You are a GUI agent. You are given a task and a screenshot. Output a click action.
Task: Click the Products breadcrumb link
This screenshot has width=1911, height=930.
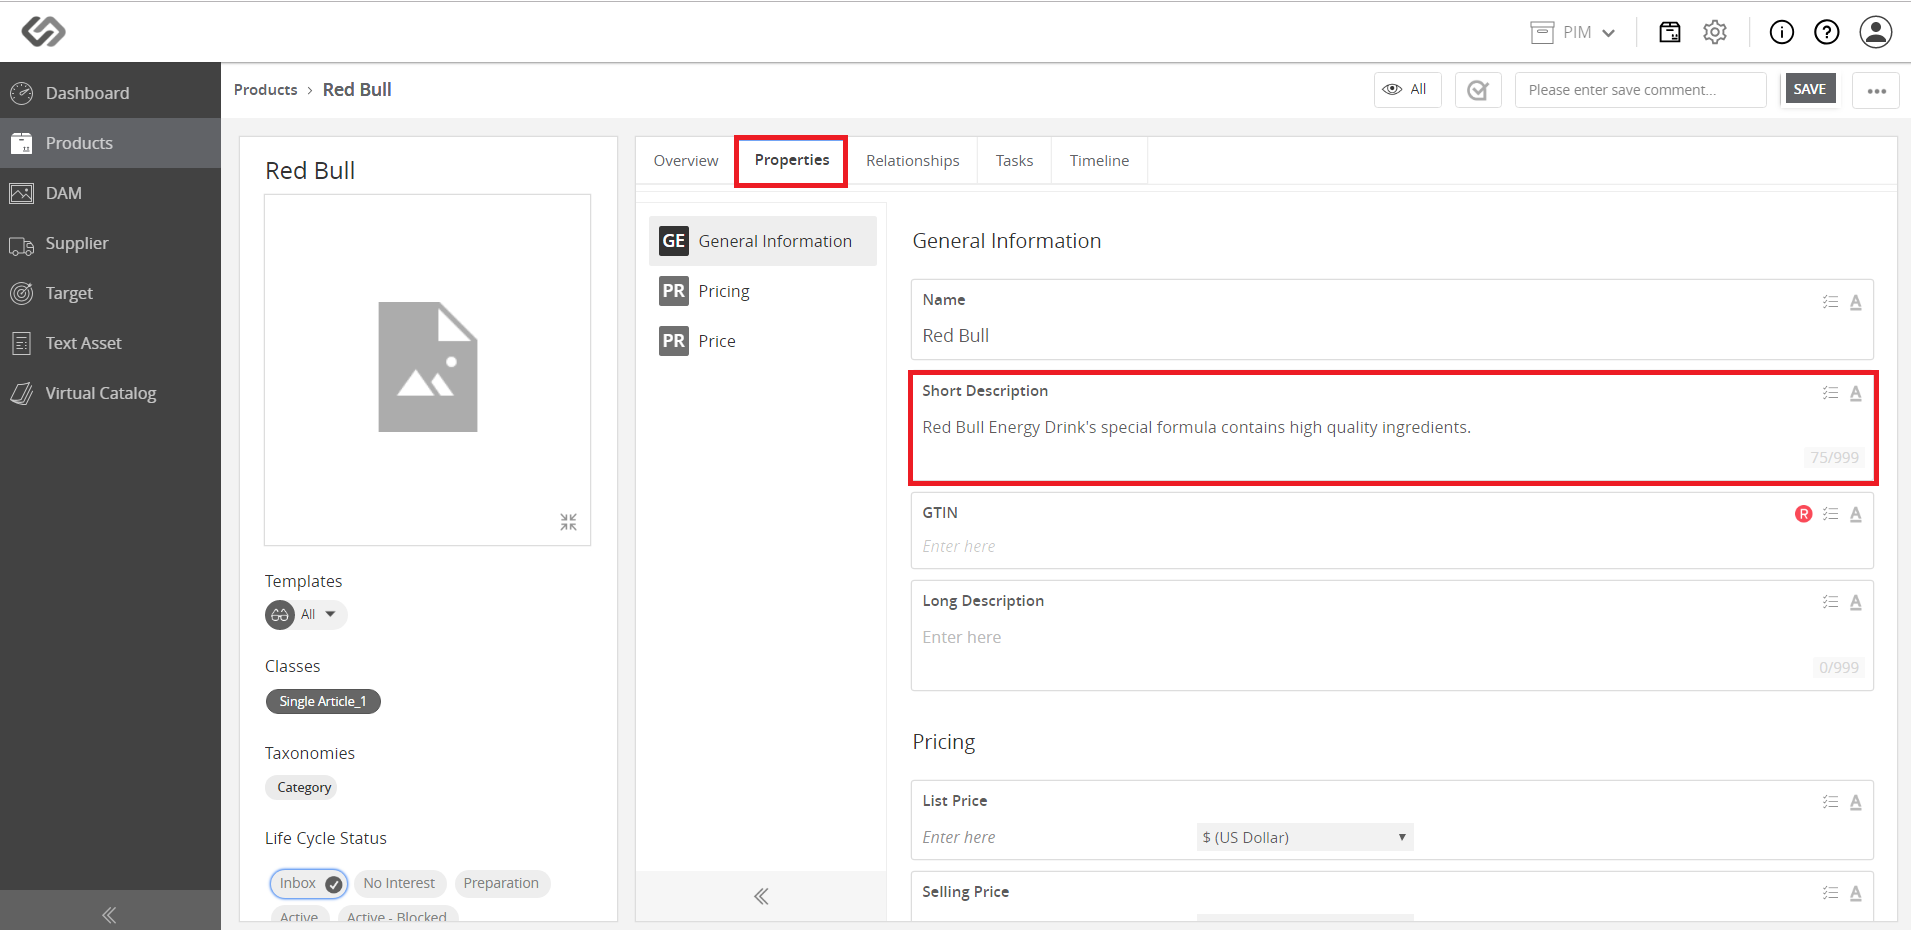pyautogui.click(x=265, y=90)
